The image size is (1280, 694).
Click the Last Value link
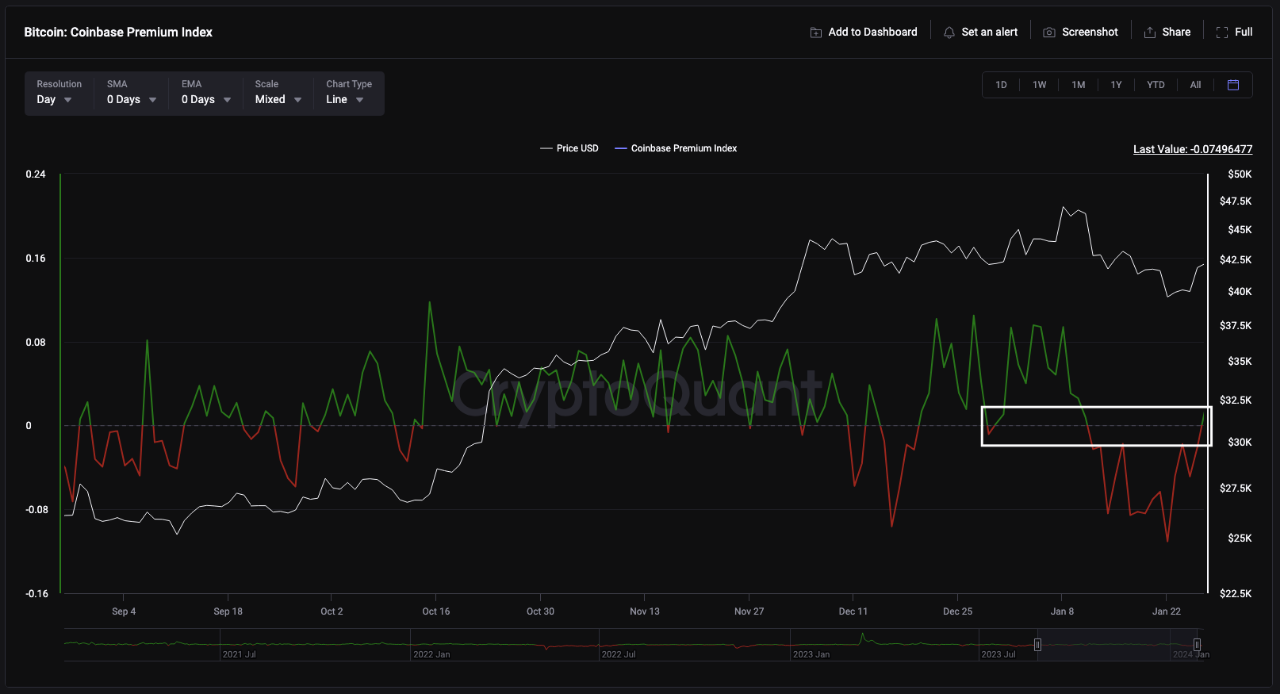[1192, 148]
